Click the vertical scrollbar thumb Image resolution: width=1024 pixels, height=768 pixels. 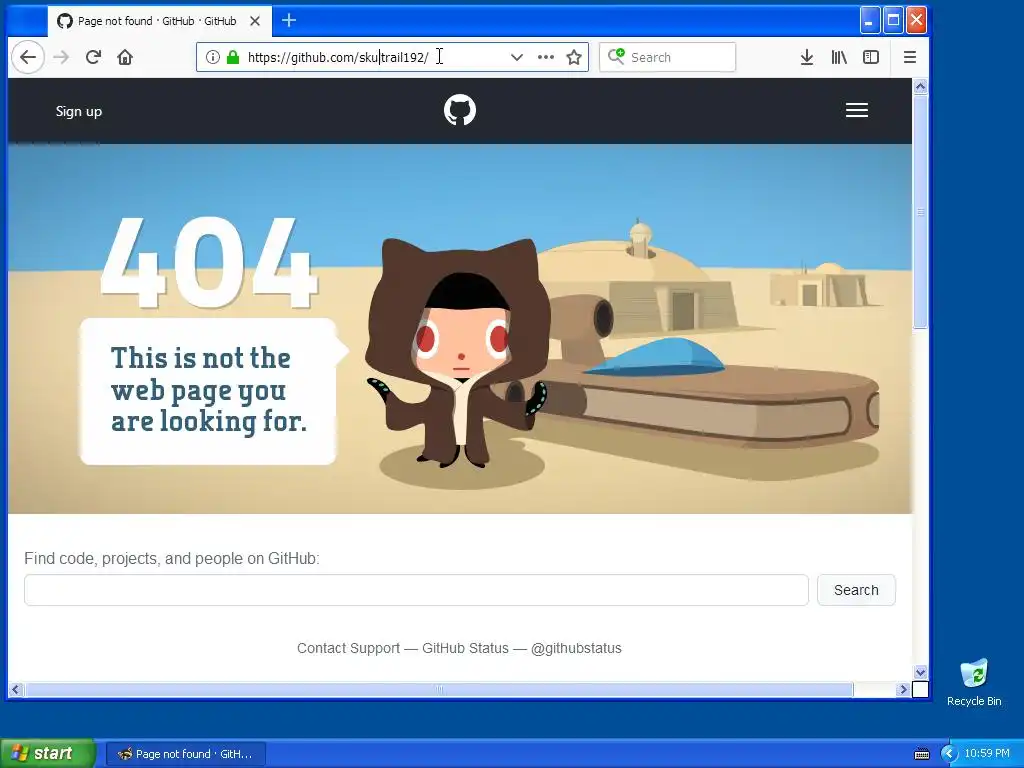(x=920, y=212)
